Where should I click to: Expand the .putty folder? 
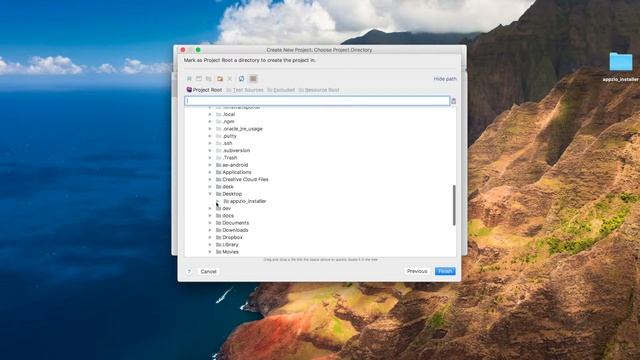[210, 136]
